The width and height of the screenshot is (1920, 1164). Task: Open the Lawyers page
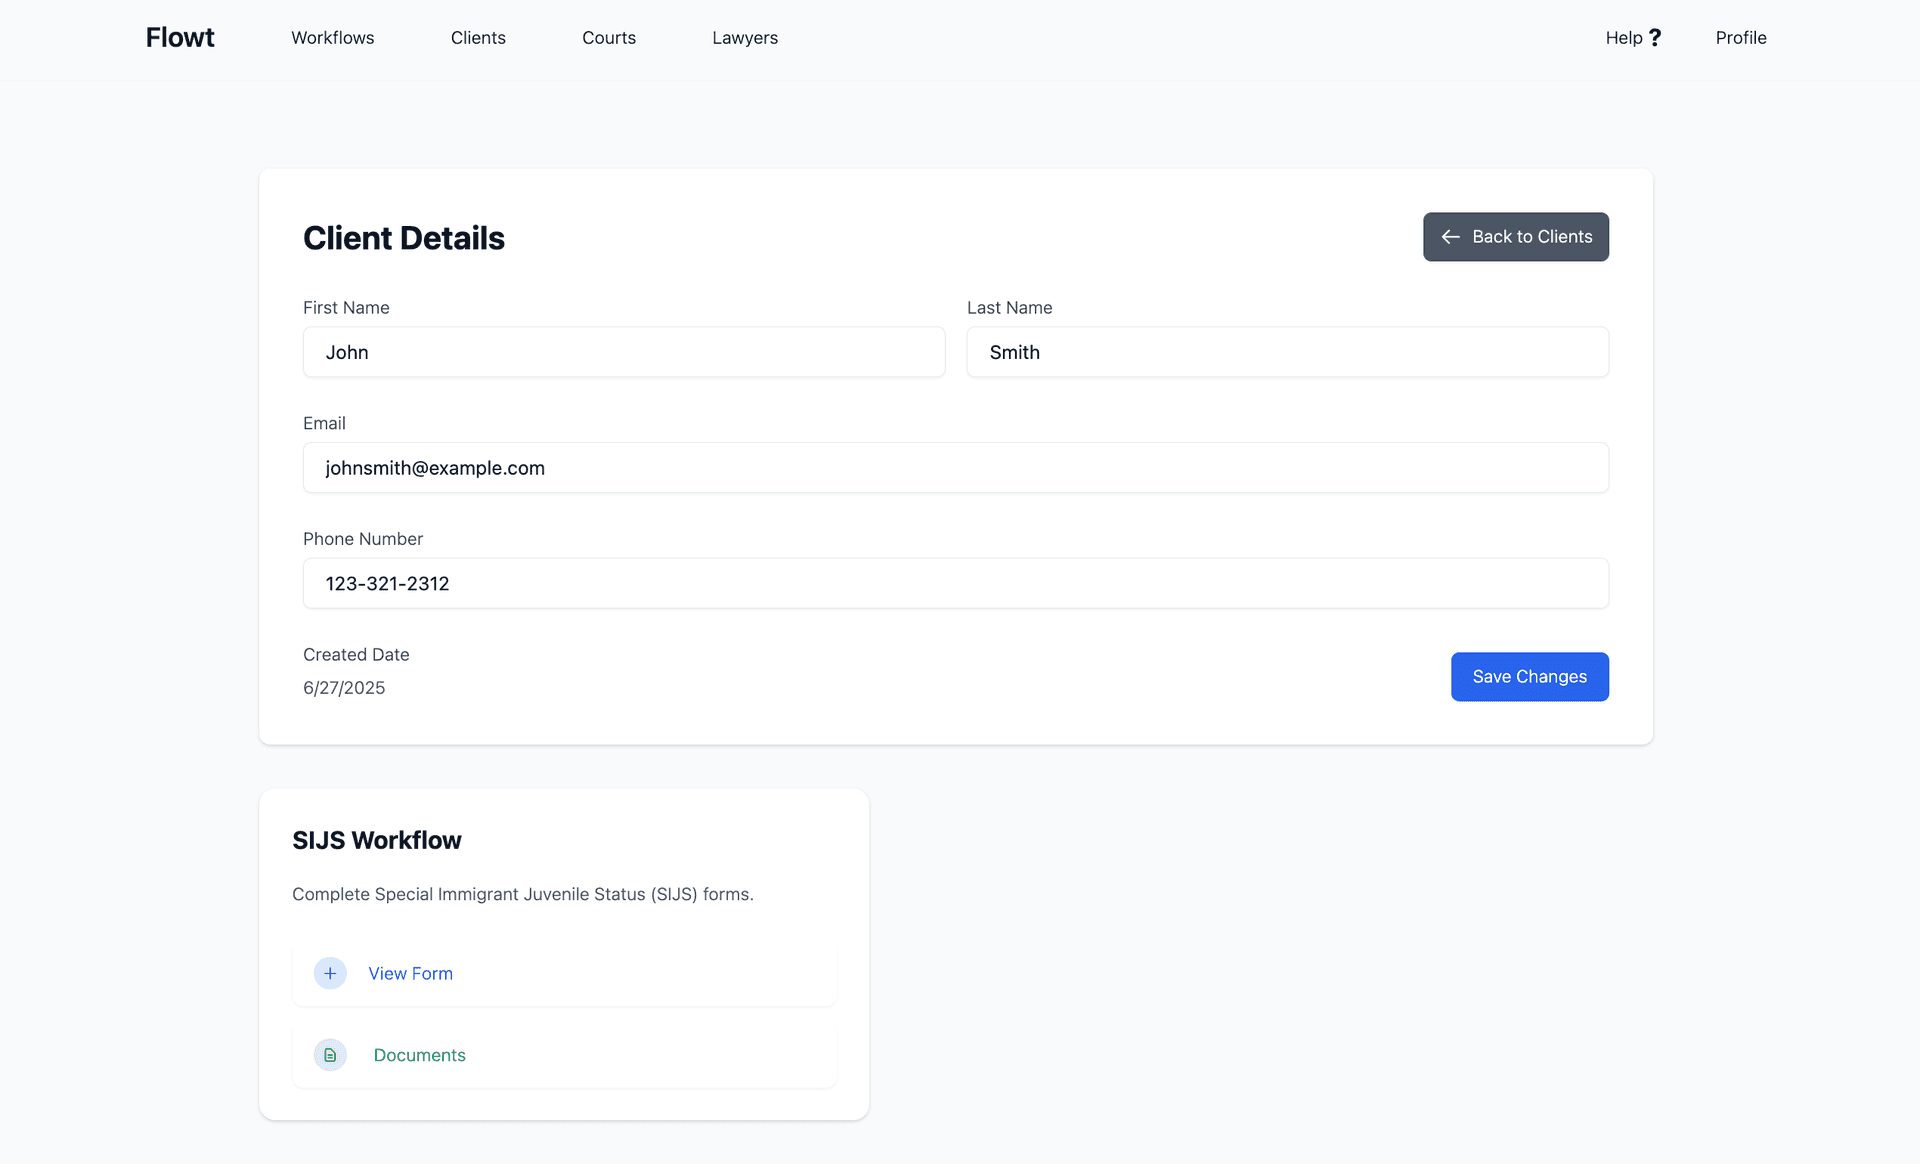point(745,38)
